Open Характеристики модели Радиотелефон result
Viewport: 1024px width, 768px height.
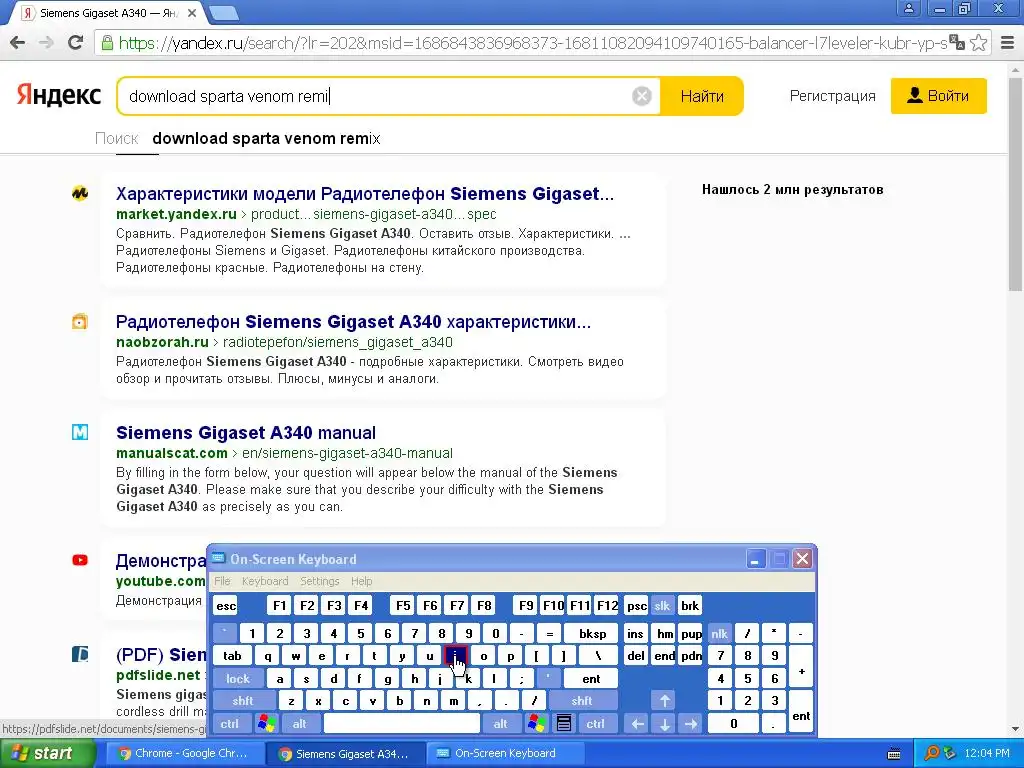(364, 194)
